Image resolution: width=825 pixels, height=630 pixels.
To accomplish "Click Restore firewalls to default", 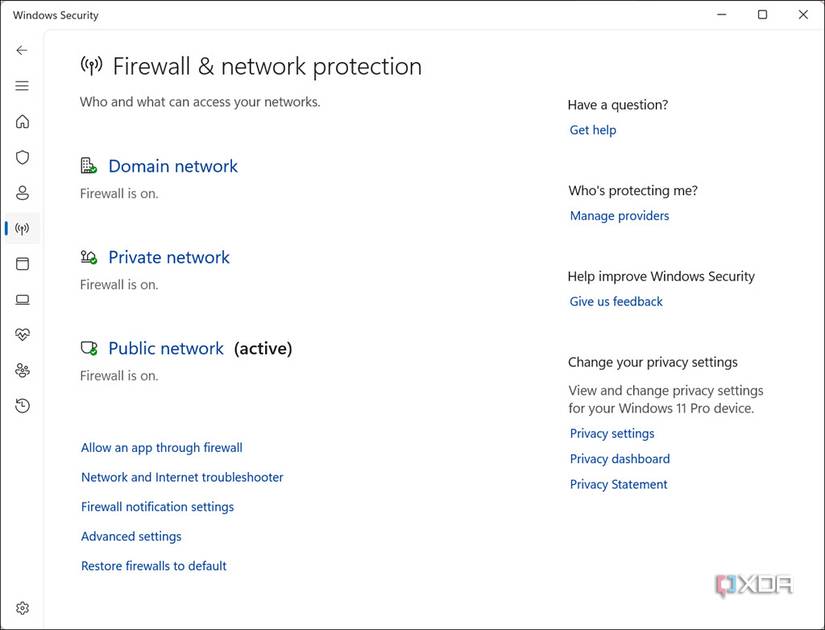I will tap(154, 566).
